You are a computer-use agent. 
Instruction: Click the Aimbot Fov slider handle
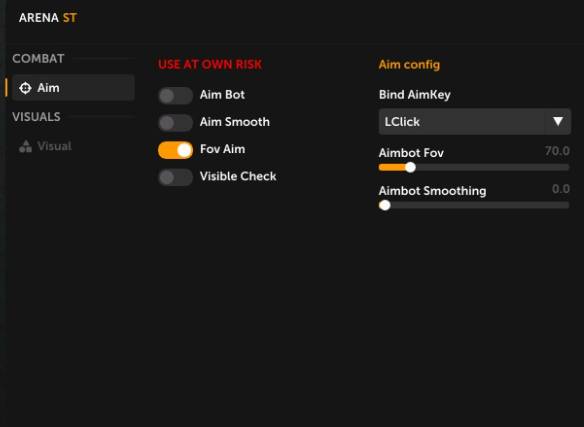click(410, 167)
